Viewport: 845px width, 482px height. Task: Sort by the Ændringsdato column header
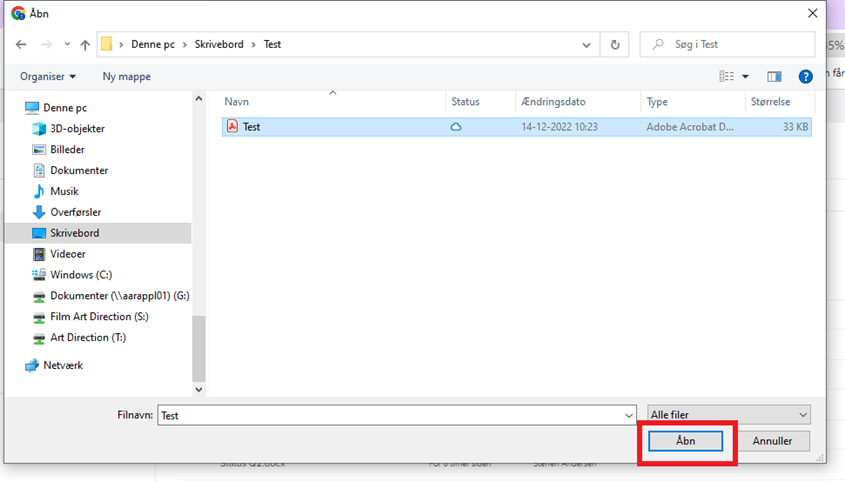point(553,102)
